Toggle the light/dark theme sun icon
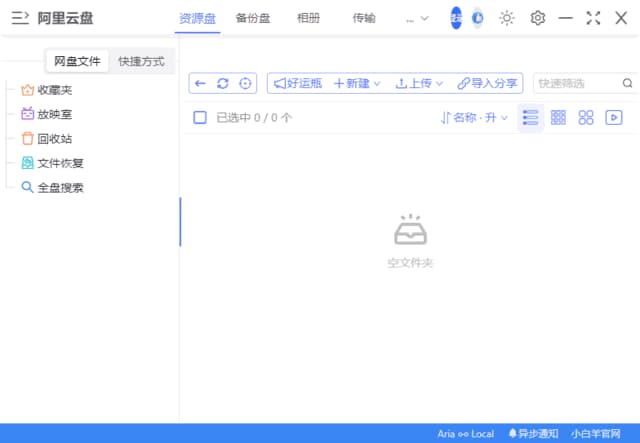 (x=507, y=18)
